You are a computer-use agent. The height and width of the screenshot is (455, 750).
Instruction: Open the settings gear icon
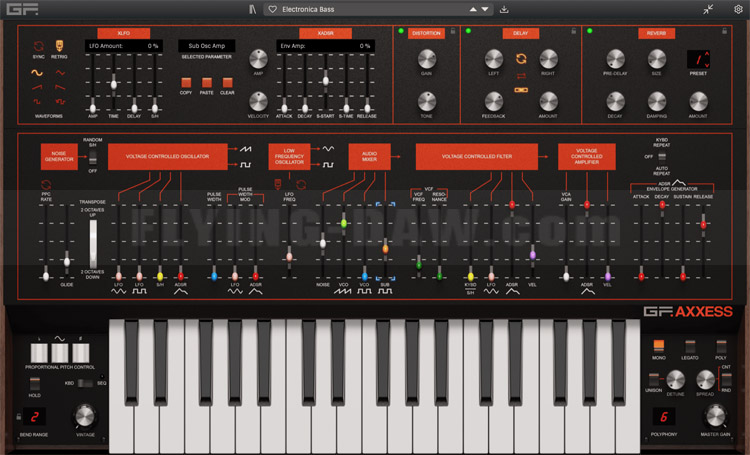(738, 9)
